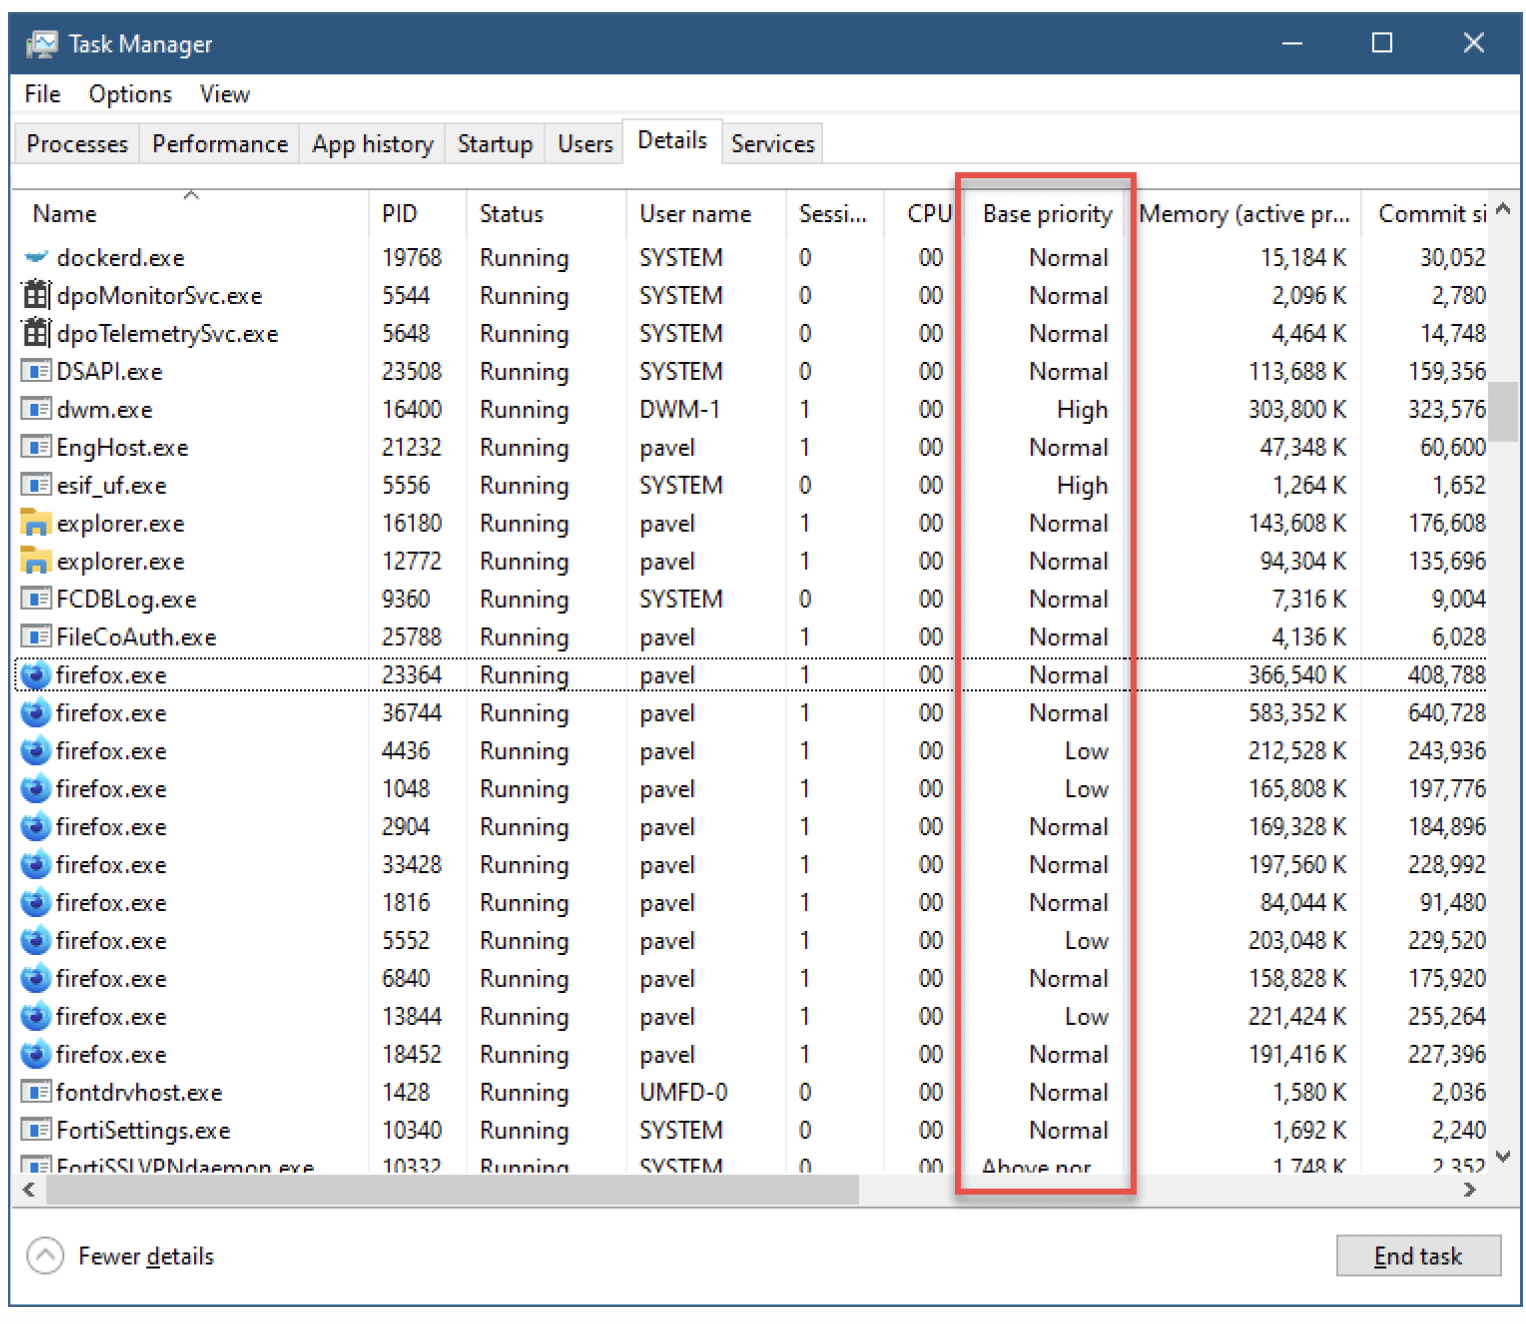Click the dpoMonitorSvc.exe process icon
The width and height of the screenshot is (1526, 1324).
tap(36, 295)
